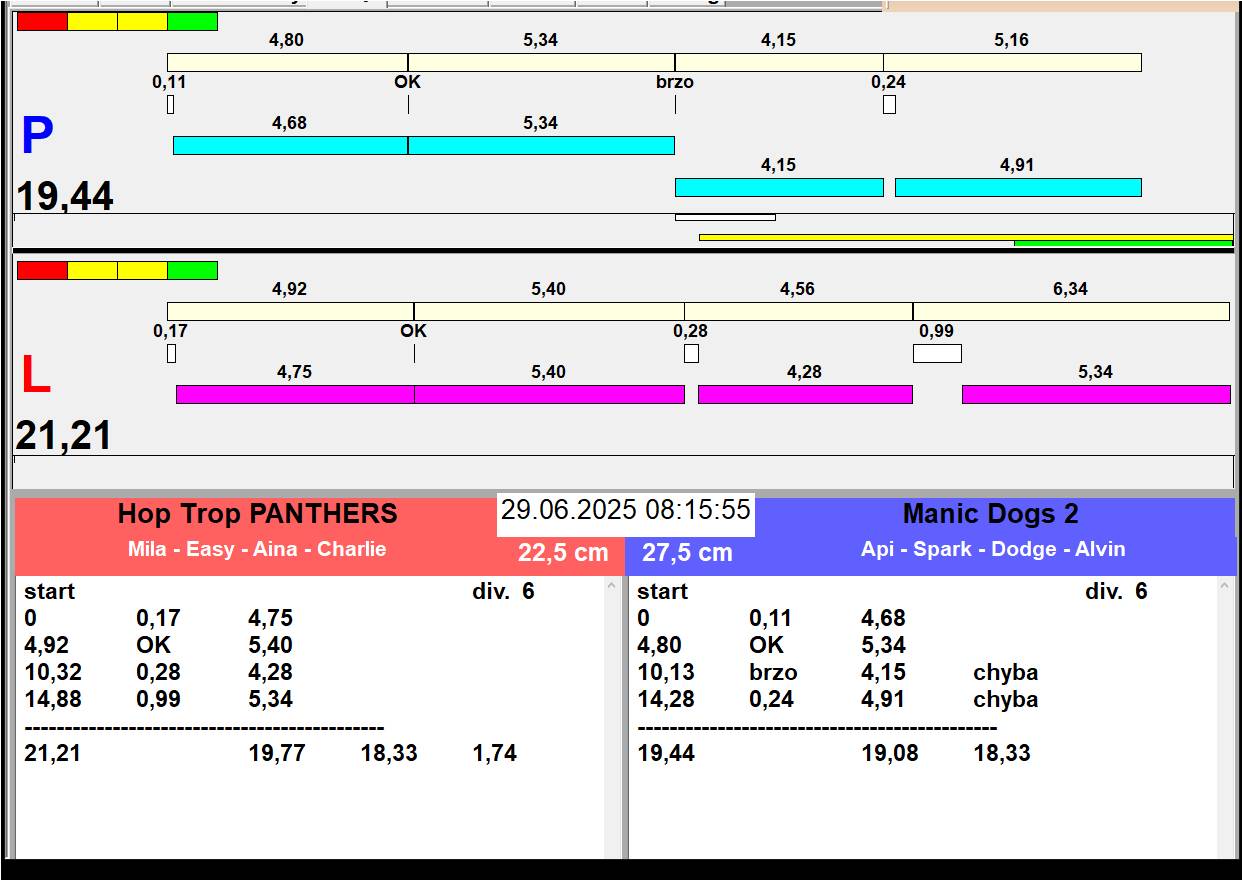
Task: Select the red L lane letter
Action: [x=35, y=376]
